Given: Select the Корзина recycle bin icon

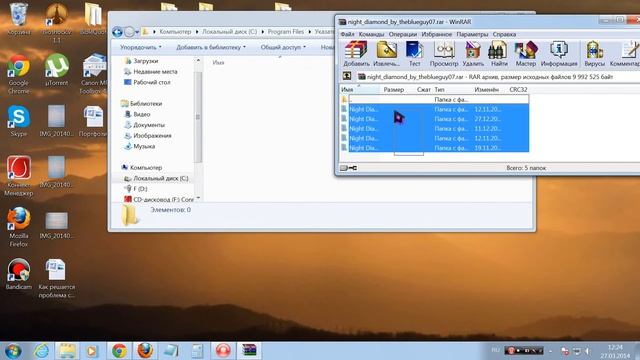Looking at the screenshot, I should click(x=18, y=19).
